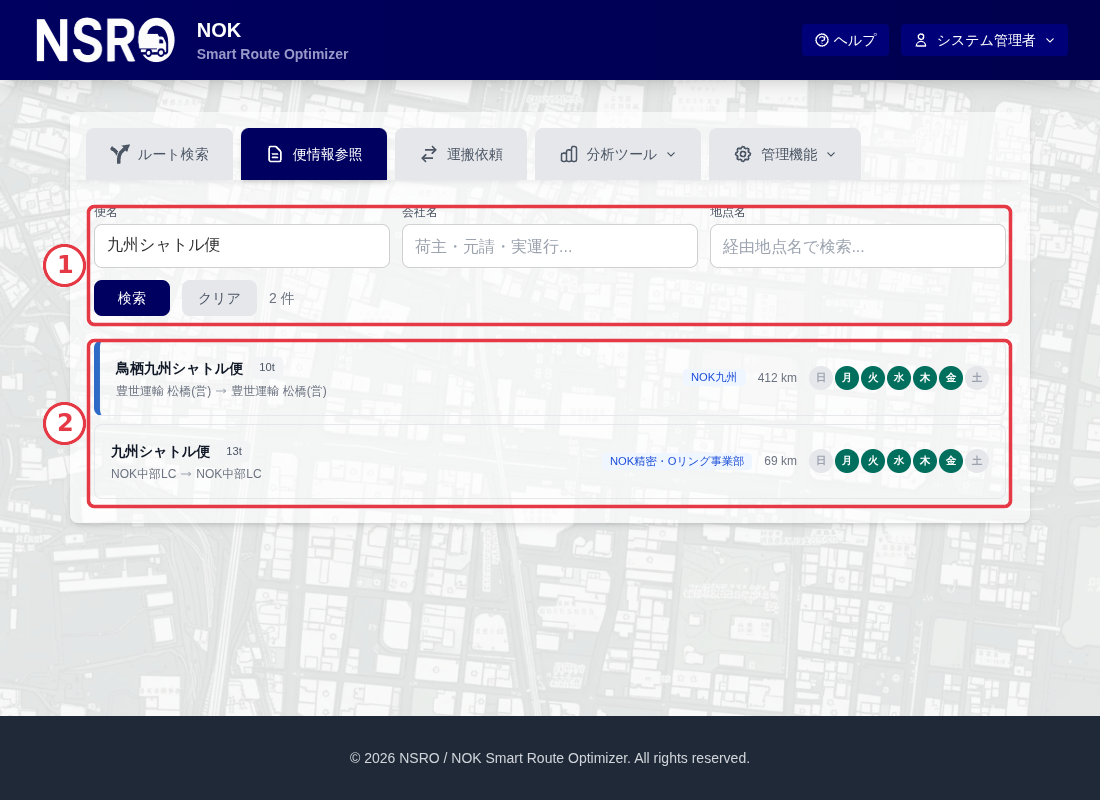Click the ヘルプ button
This screenshot has height=800, width=1100.
pyautogui.click(x=845, y=40)
